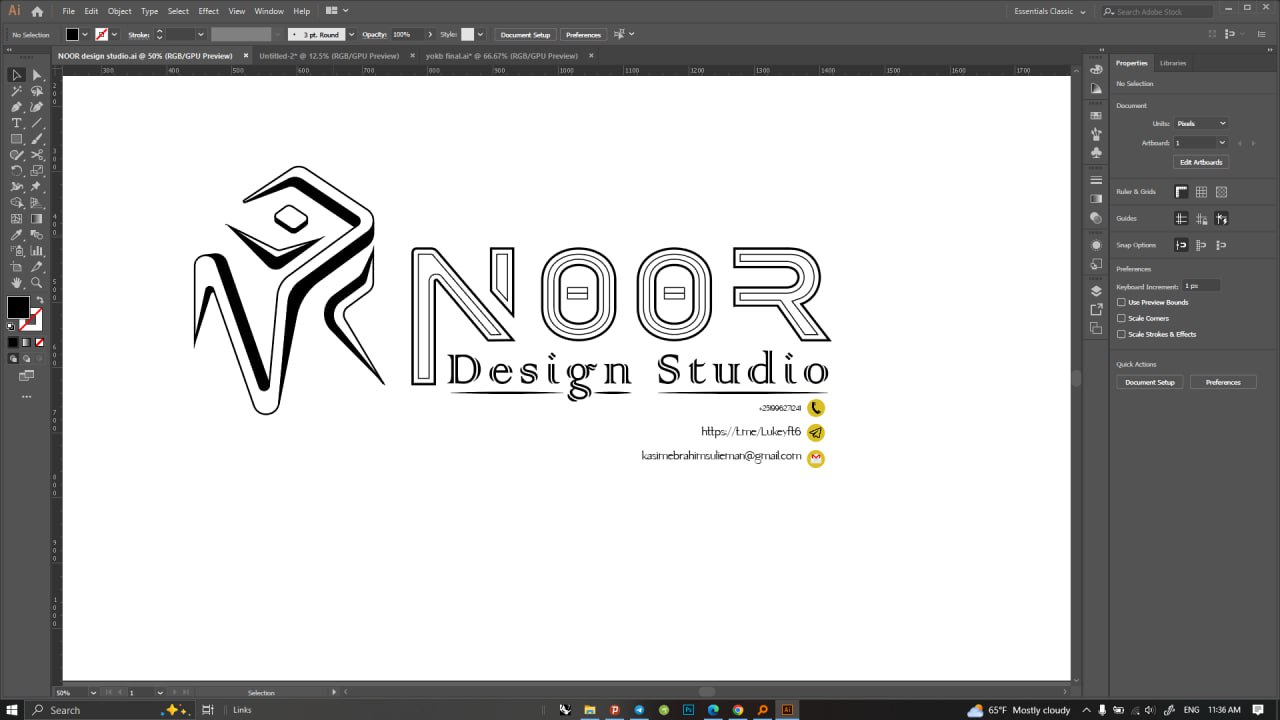Open the Effect menu
The height and width of the screenshot is (720, 1280).
pyautogui.click(x=208, y=11)
